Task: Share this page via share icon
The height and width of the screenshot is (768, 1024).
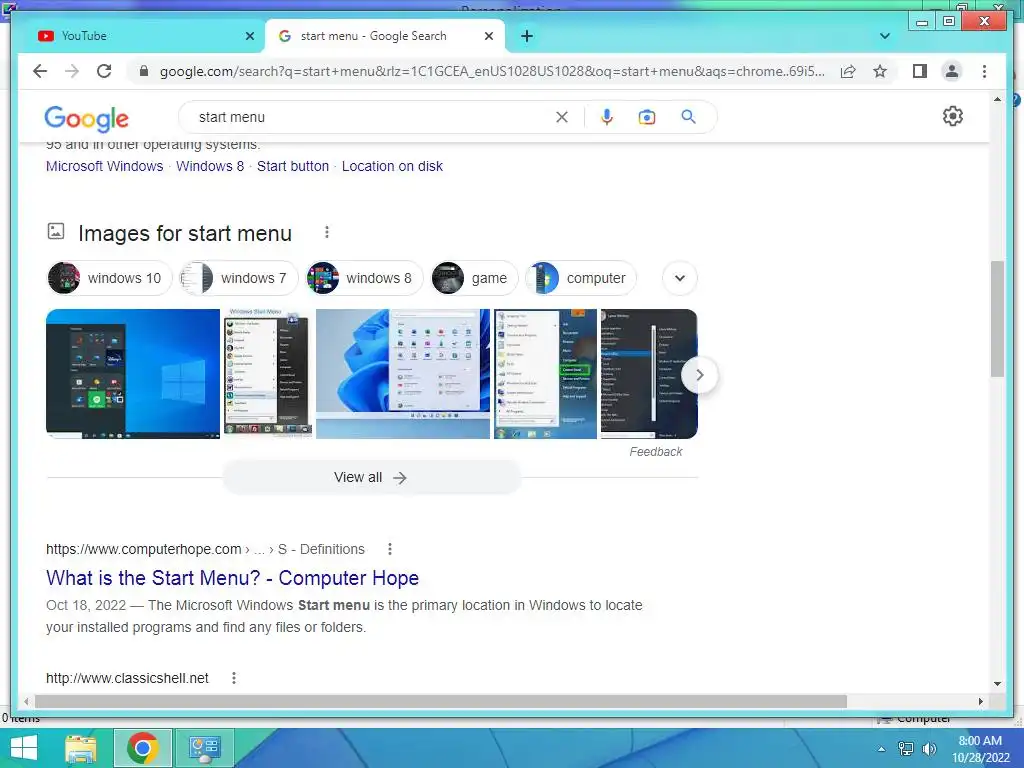Action: (x=848, y=71)
